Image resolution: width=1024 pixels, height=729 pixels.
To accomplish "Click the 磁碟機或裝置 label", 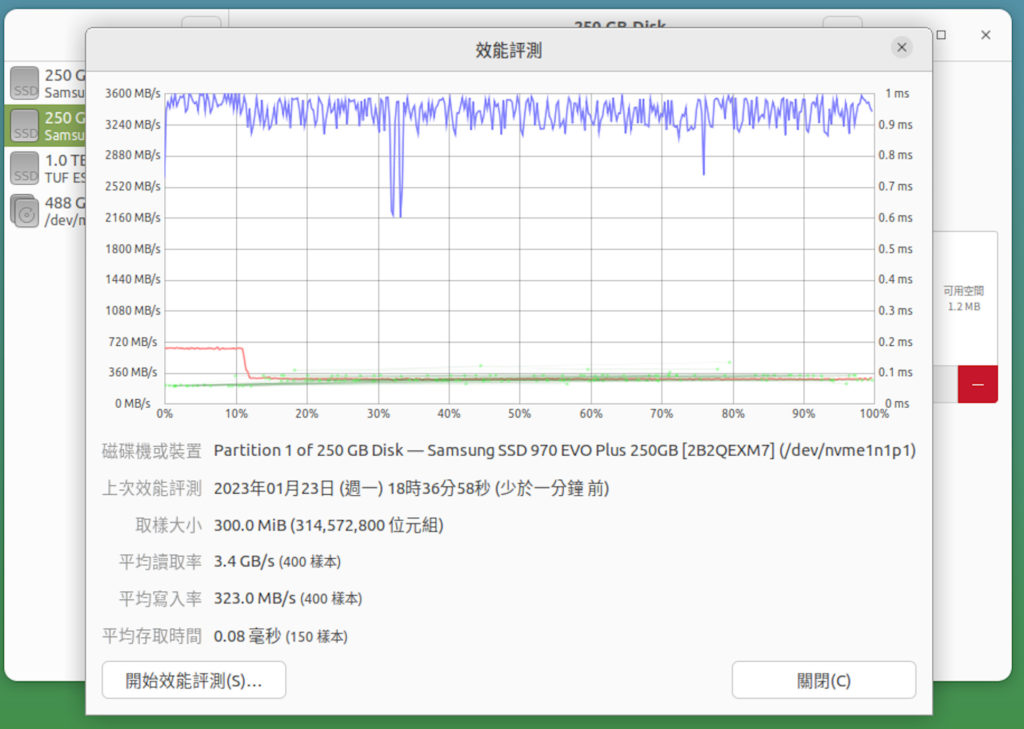I will [x=152, y=451].
